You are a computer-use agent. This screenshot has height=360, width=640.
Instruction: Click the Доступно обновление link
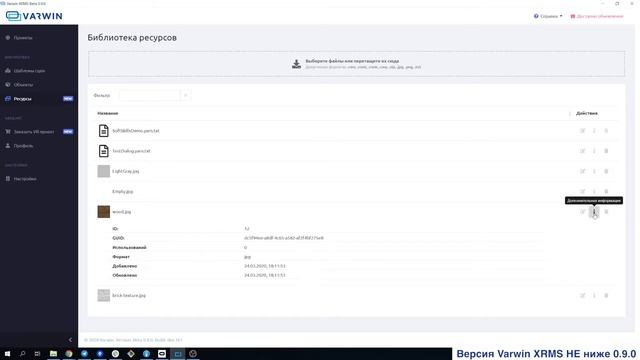[597, 16]
